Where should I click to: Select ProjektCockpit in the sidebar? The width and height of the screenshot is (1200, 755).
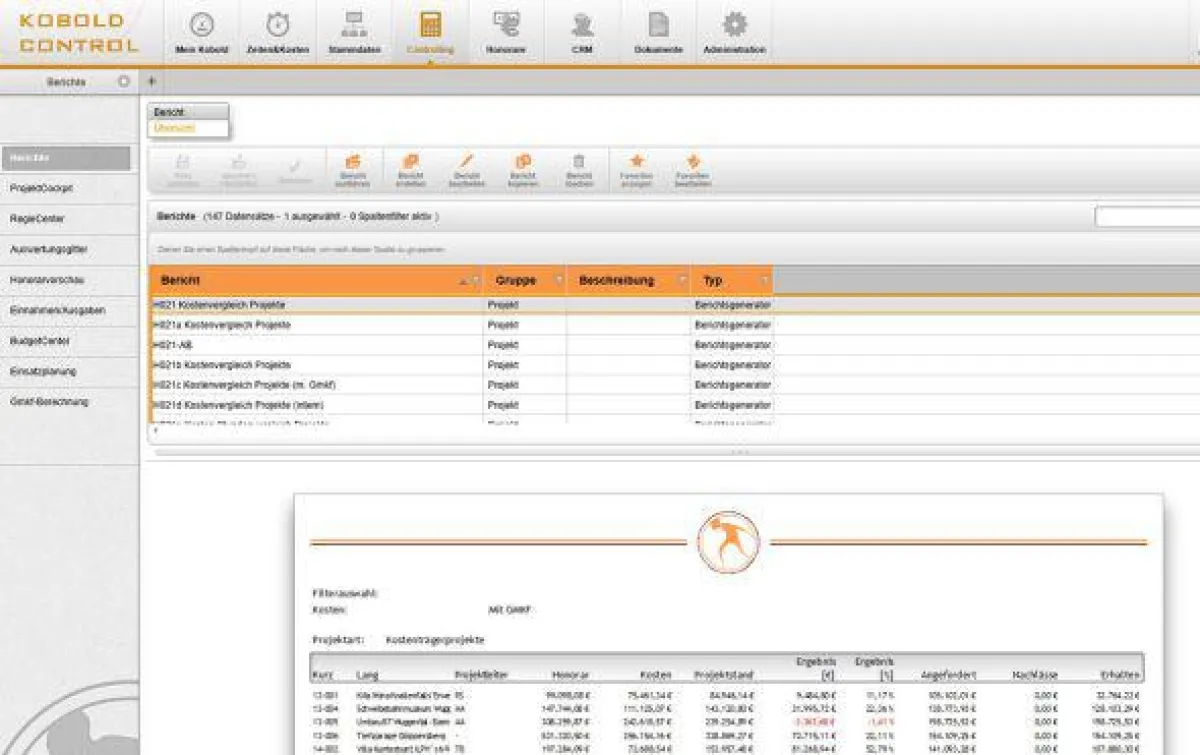pos(42,188)
